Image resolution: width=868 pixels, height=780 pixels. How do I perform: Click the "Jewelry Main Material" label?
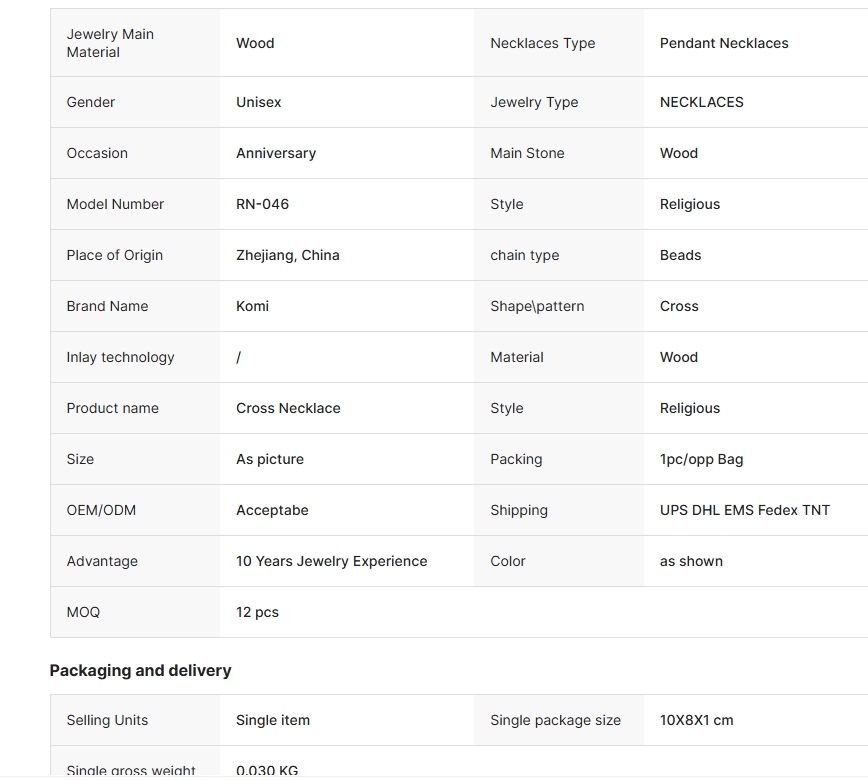click(110, 43)
